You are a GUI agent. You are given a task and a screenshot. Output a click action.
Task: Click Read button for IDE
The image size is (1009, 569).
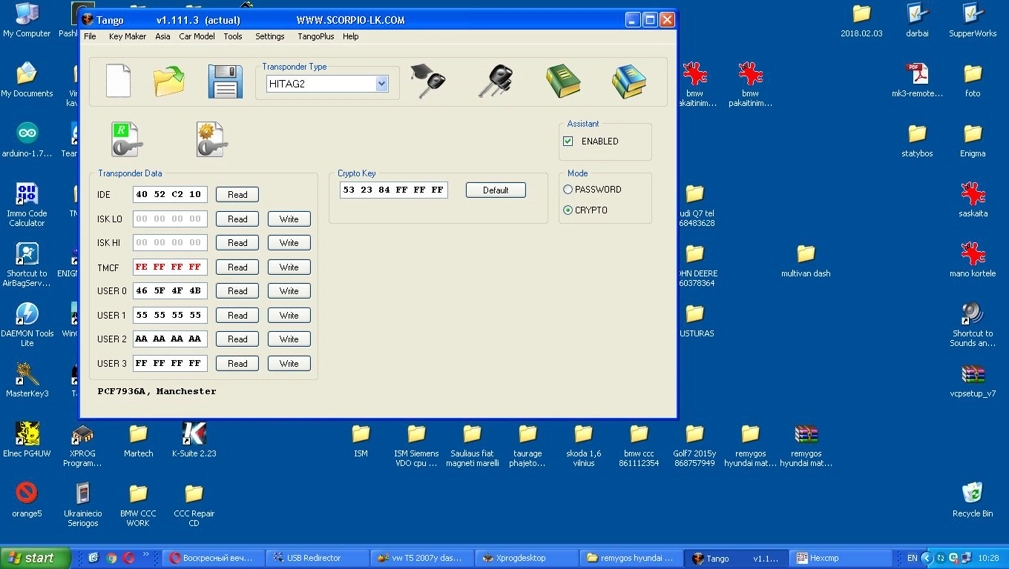237,194
